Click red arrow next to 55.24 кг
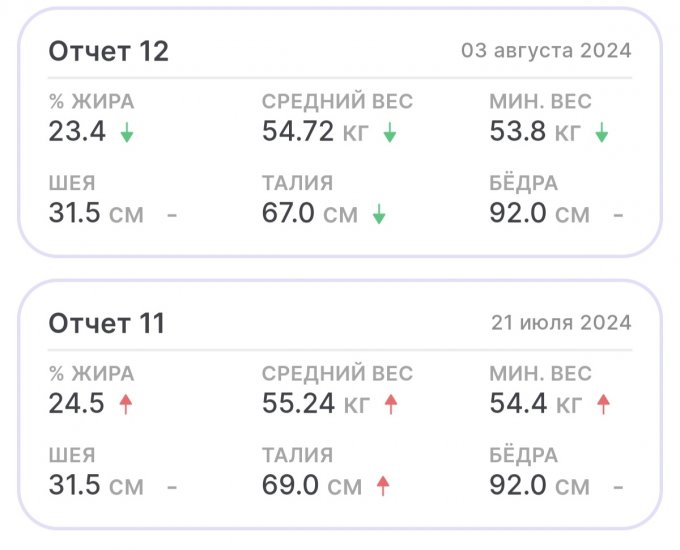Image resolution: width=680 pixels, height=550 pixels. [391, 405]
